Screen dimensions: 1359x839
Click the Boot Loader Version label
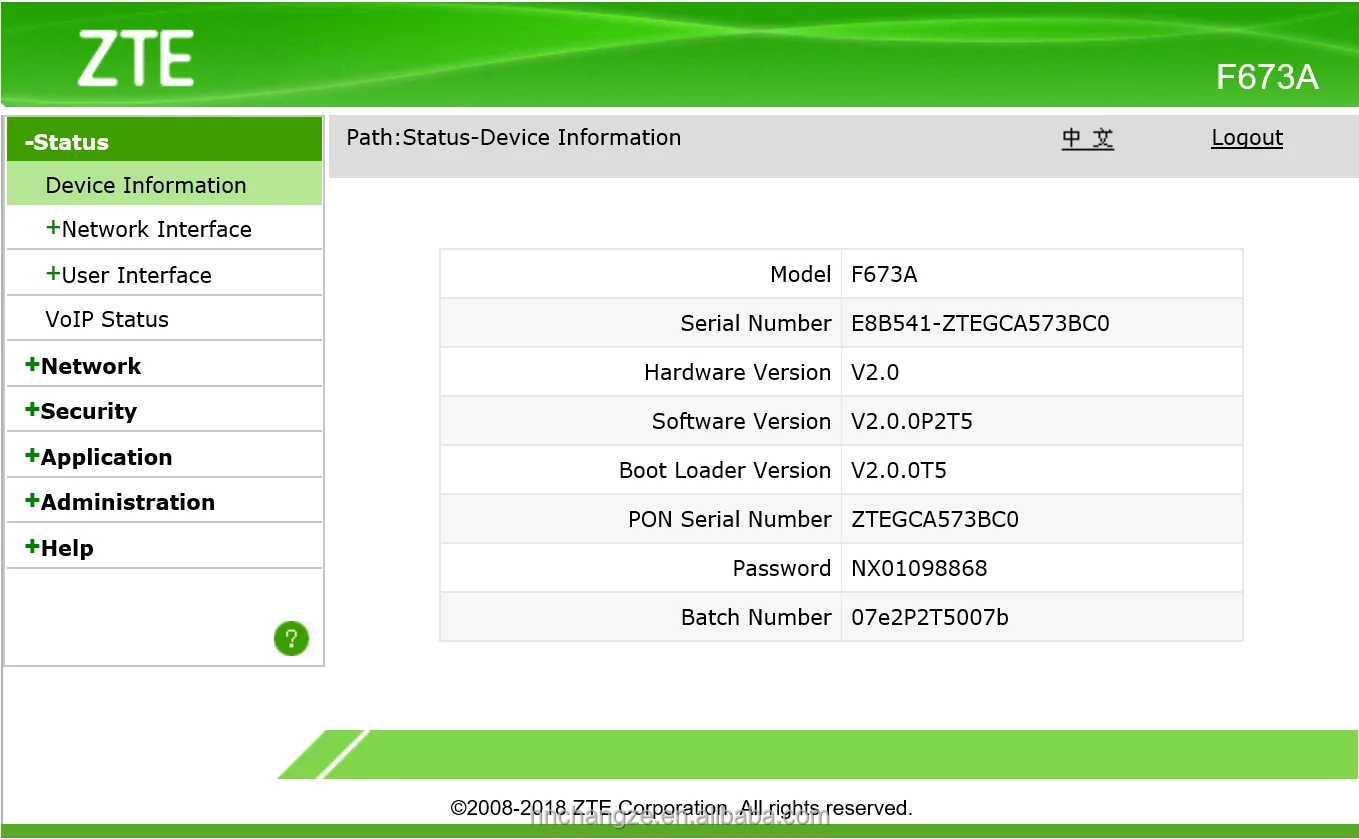point(725,470)
